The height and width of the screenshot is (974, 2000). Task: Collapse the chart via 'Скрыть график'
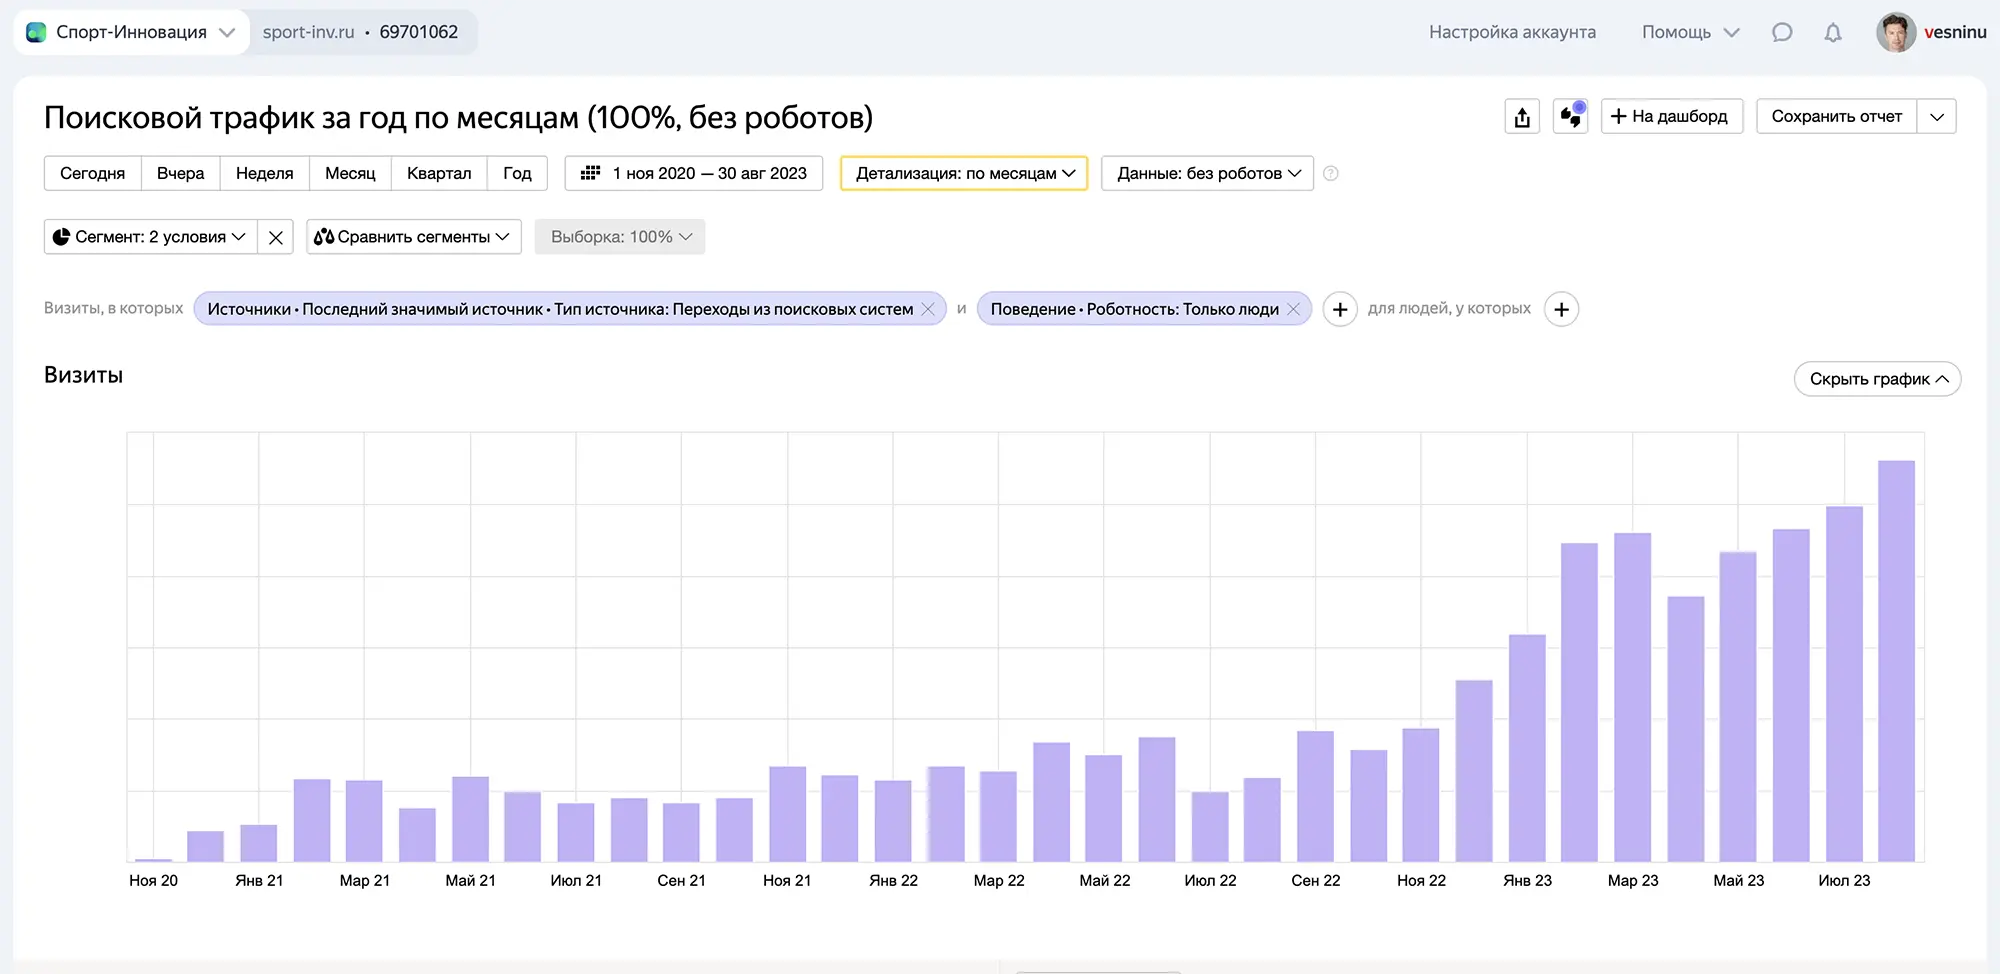click(1876, 378)
